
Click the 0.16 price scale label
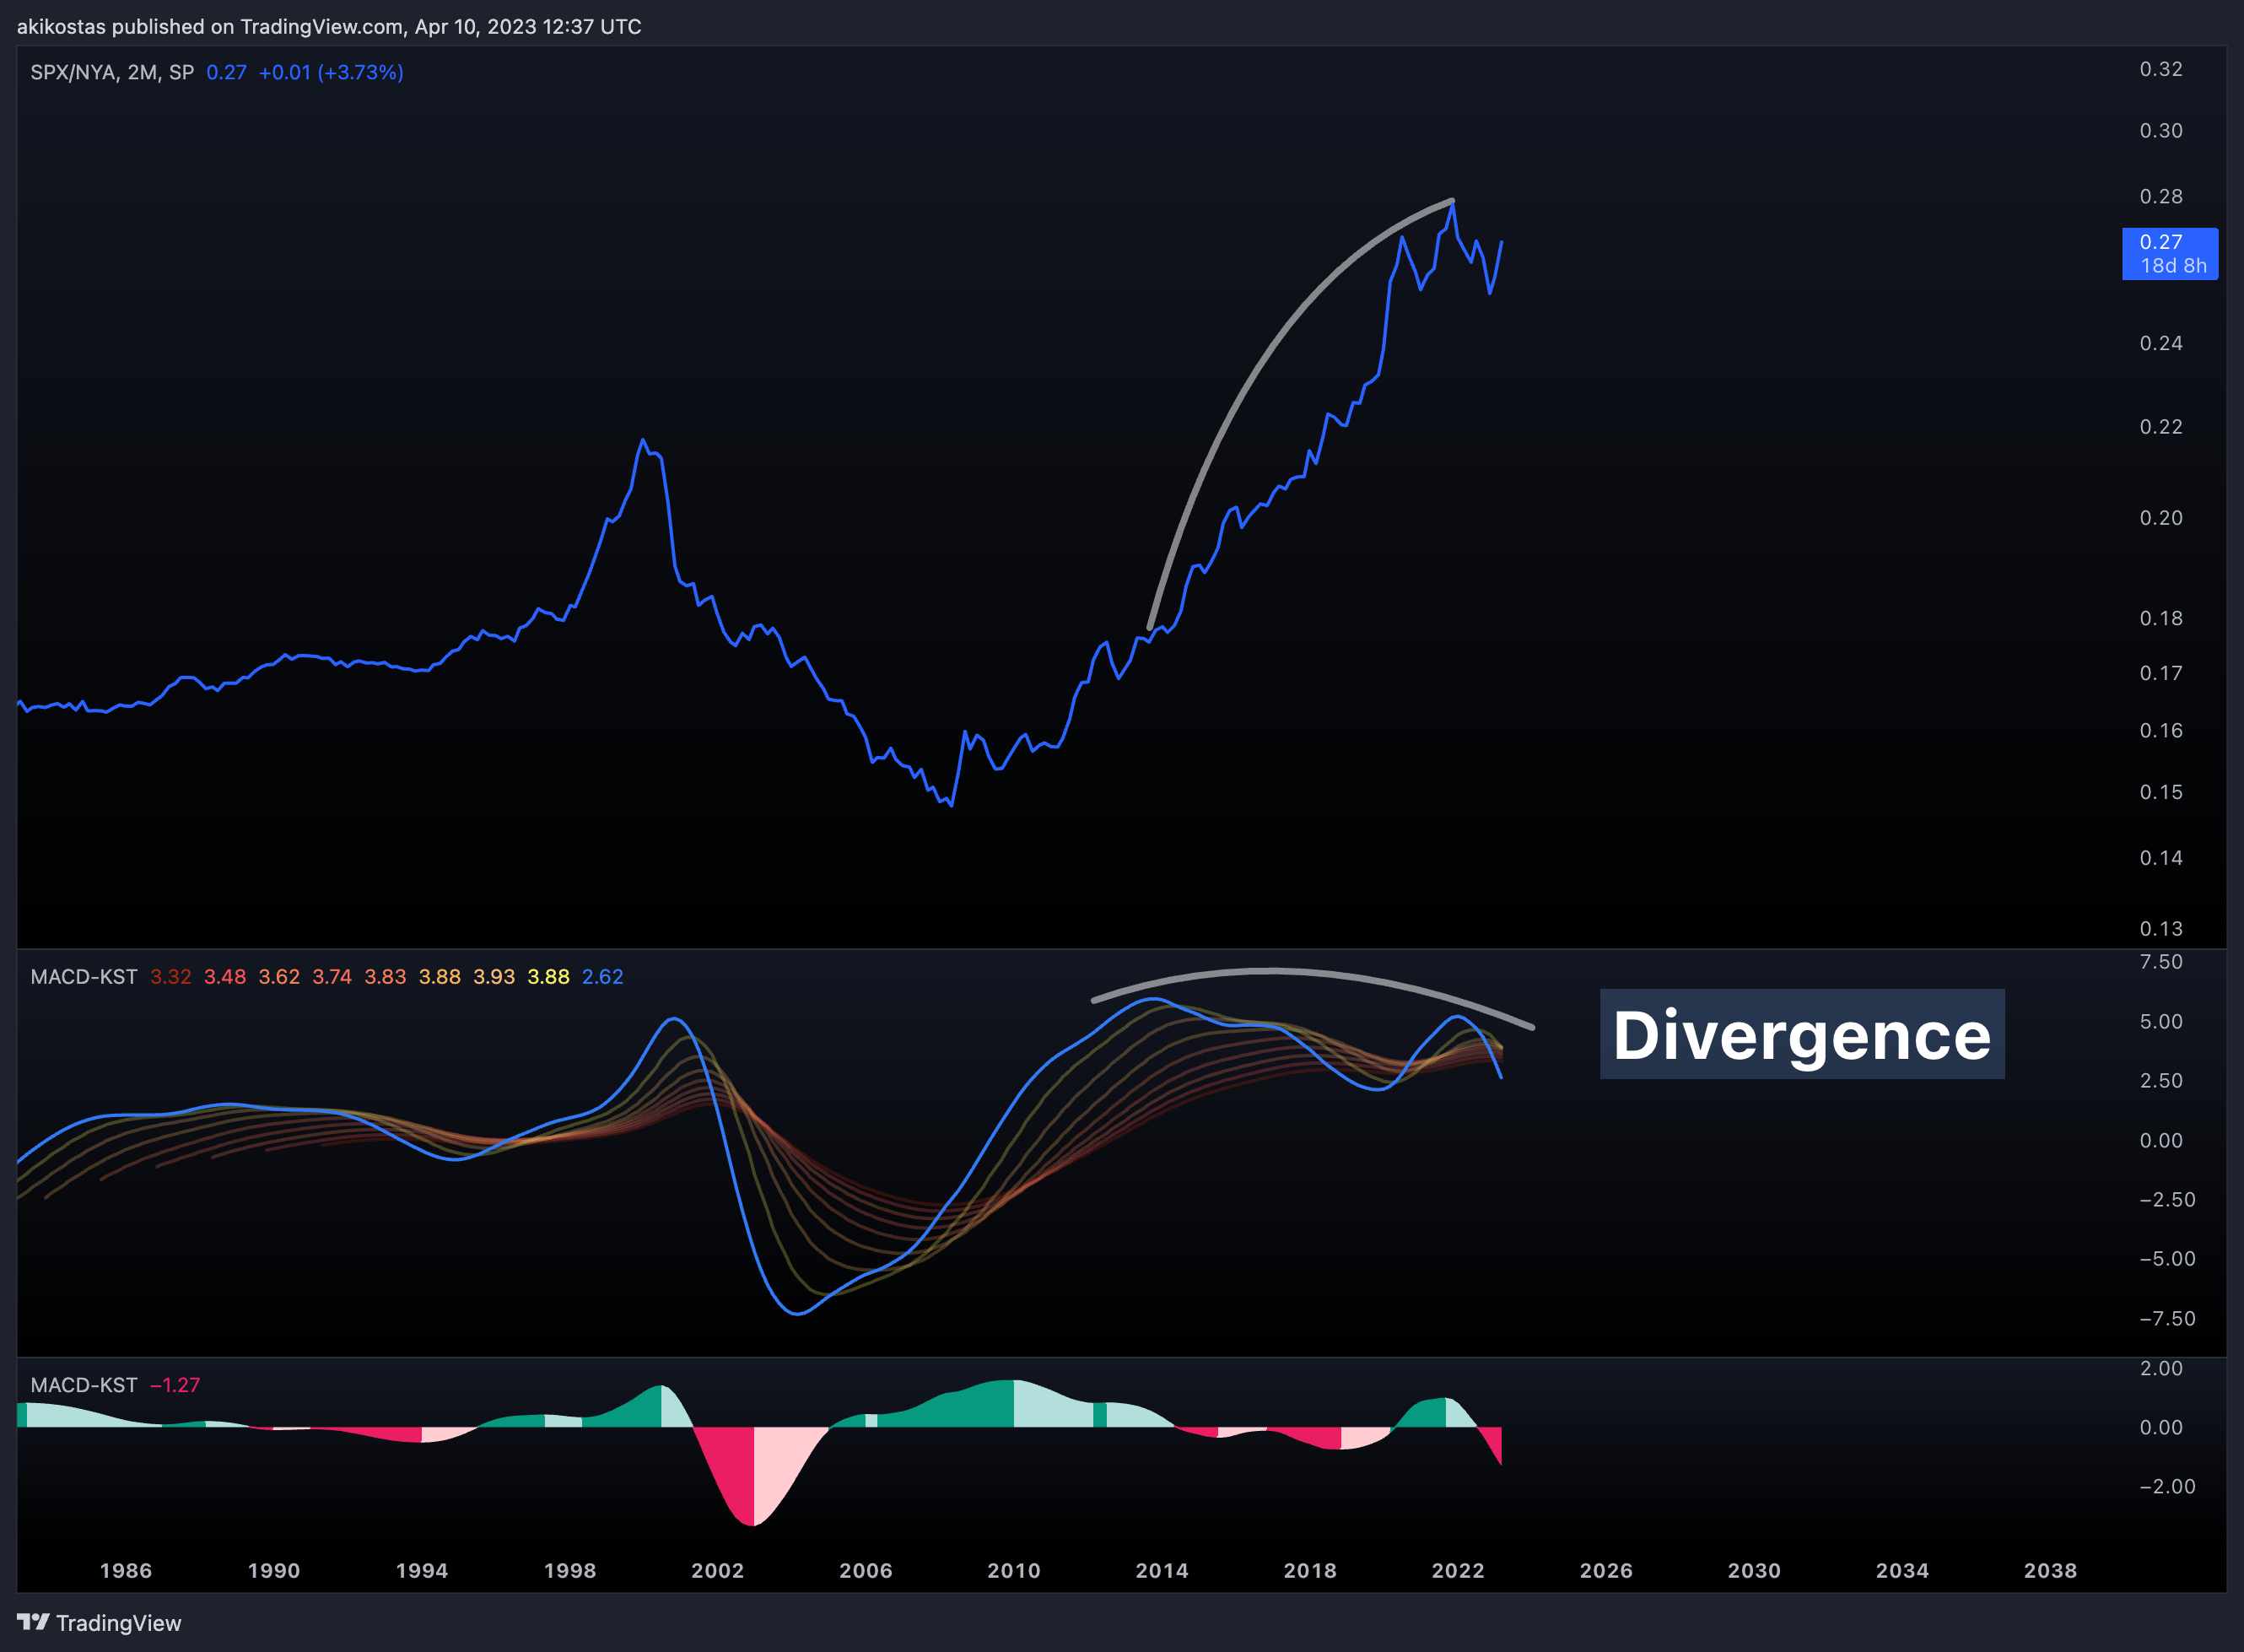tap(2161, 731)
